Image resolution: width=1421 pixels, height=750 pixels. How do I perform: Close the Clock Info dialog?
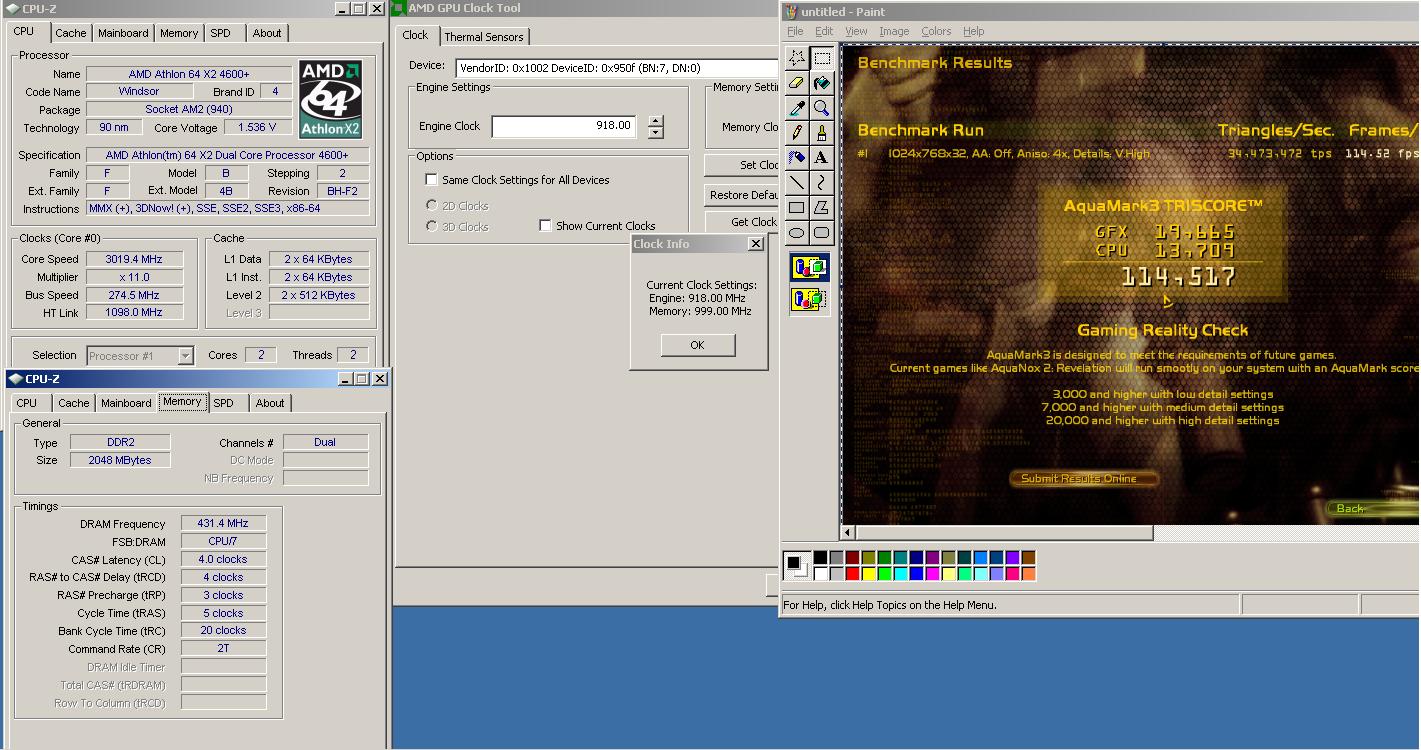click(756, 244)
